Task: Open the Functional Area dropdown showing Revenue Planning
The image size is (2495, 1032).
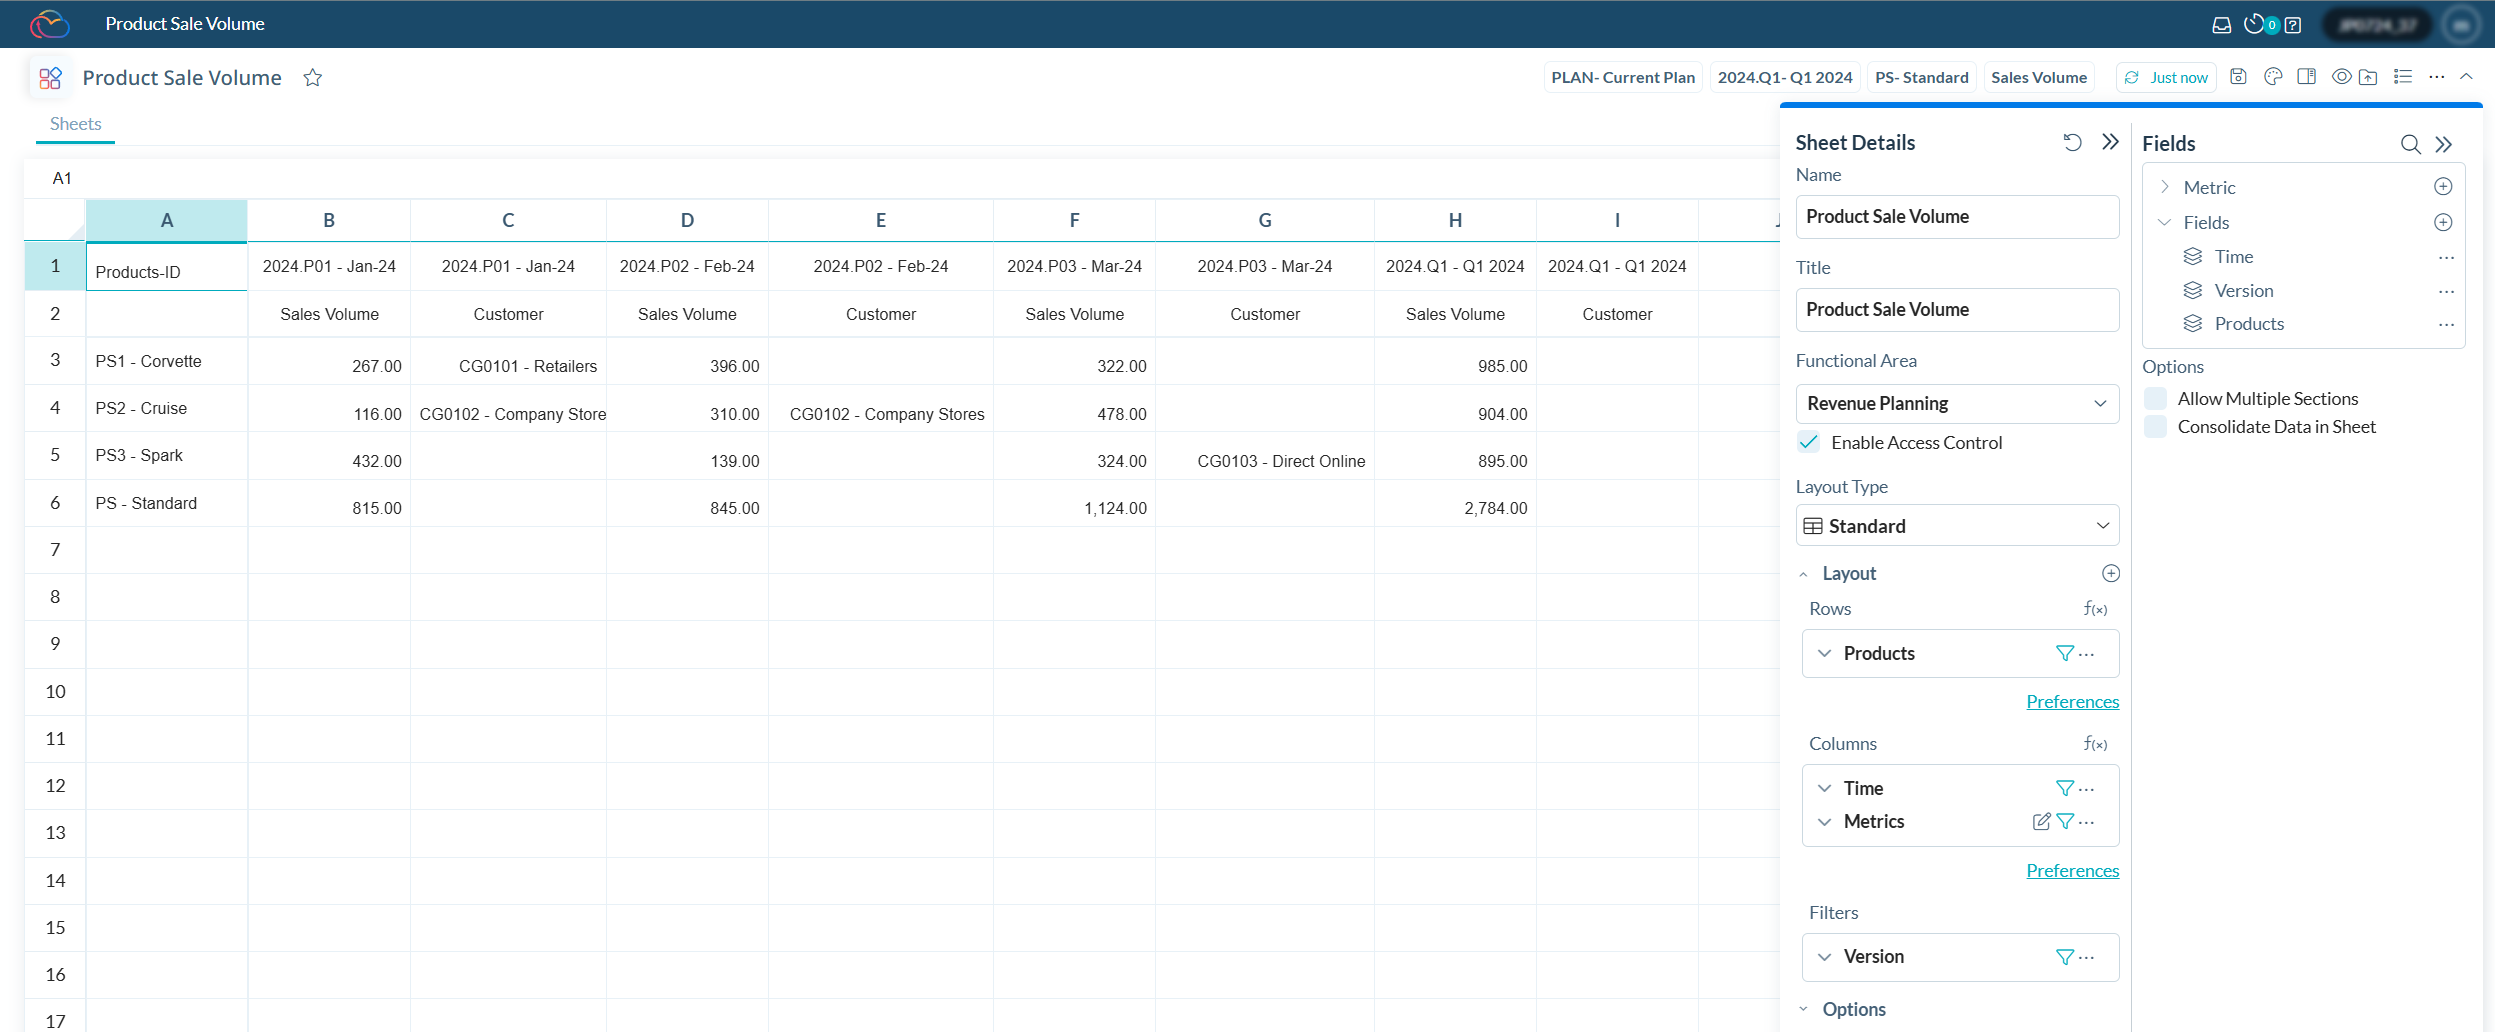Action: (2097, 403)
